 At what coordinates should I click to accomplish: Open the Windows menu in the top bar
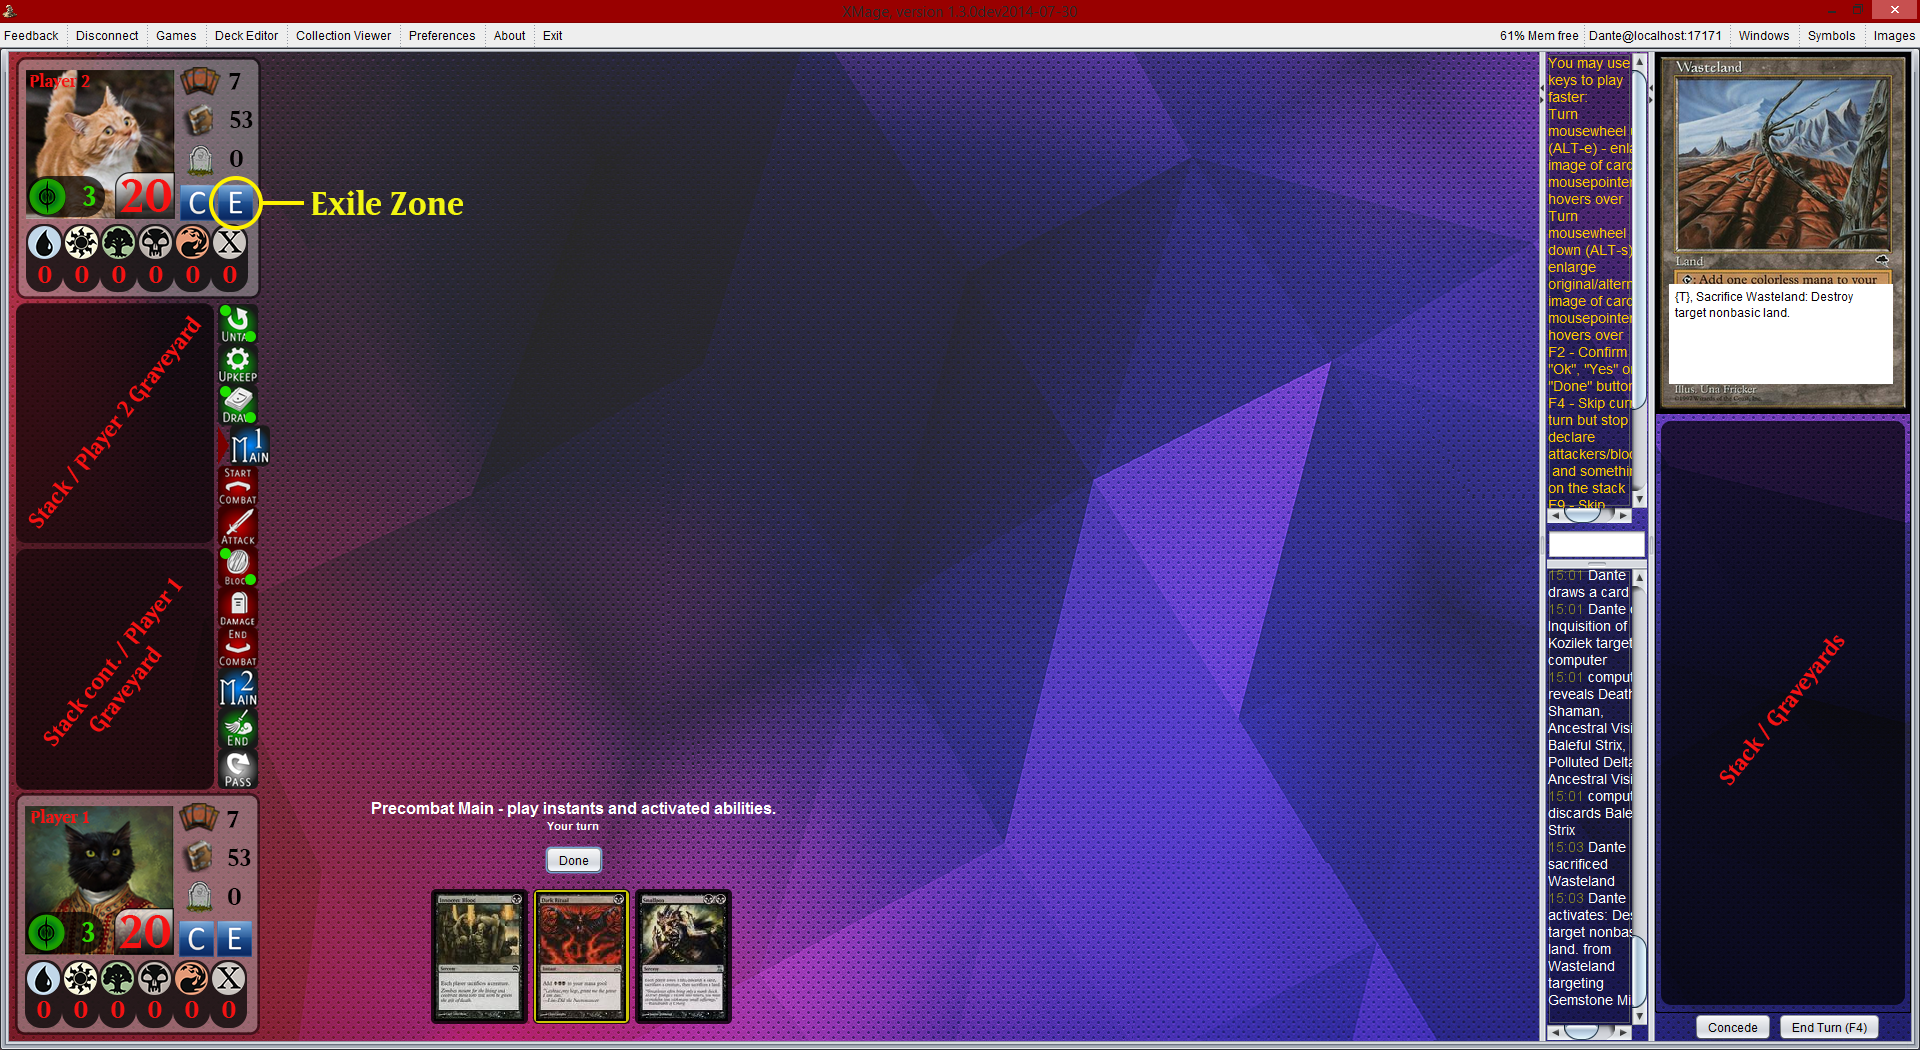coord(1763,36)
